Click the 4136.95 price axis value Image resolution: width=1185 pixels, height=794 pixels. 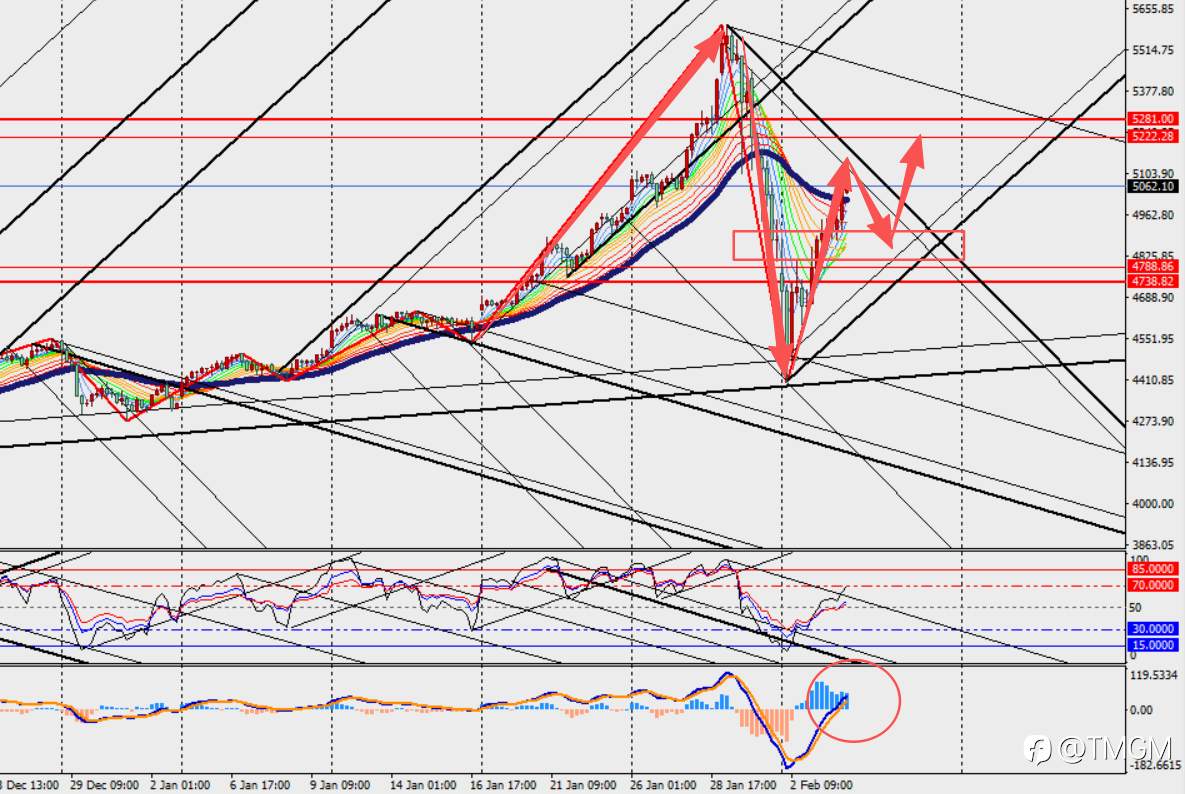tap(1153, 462)
